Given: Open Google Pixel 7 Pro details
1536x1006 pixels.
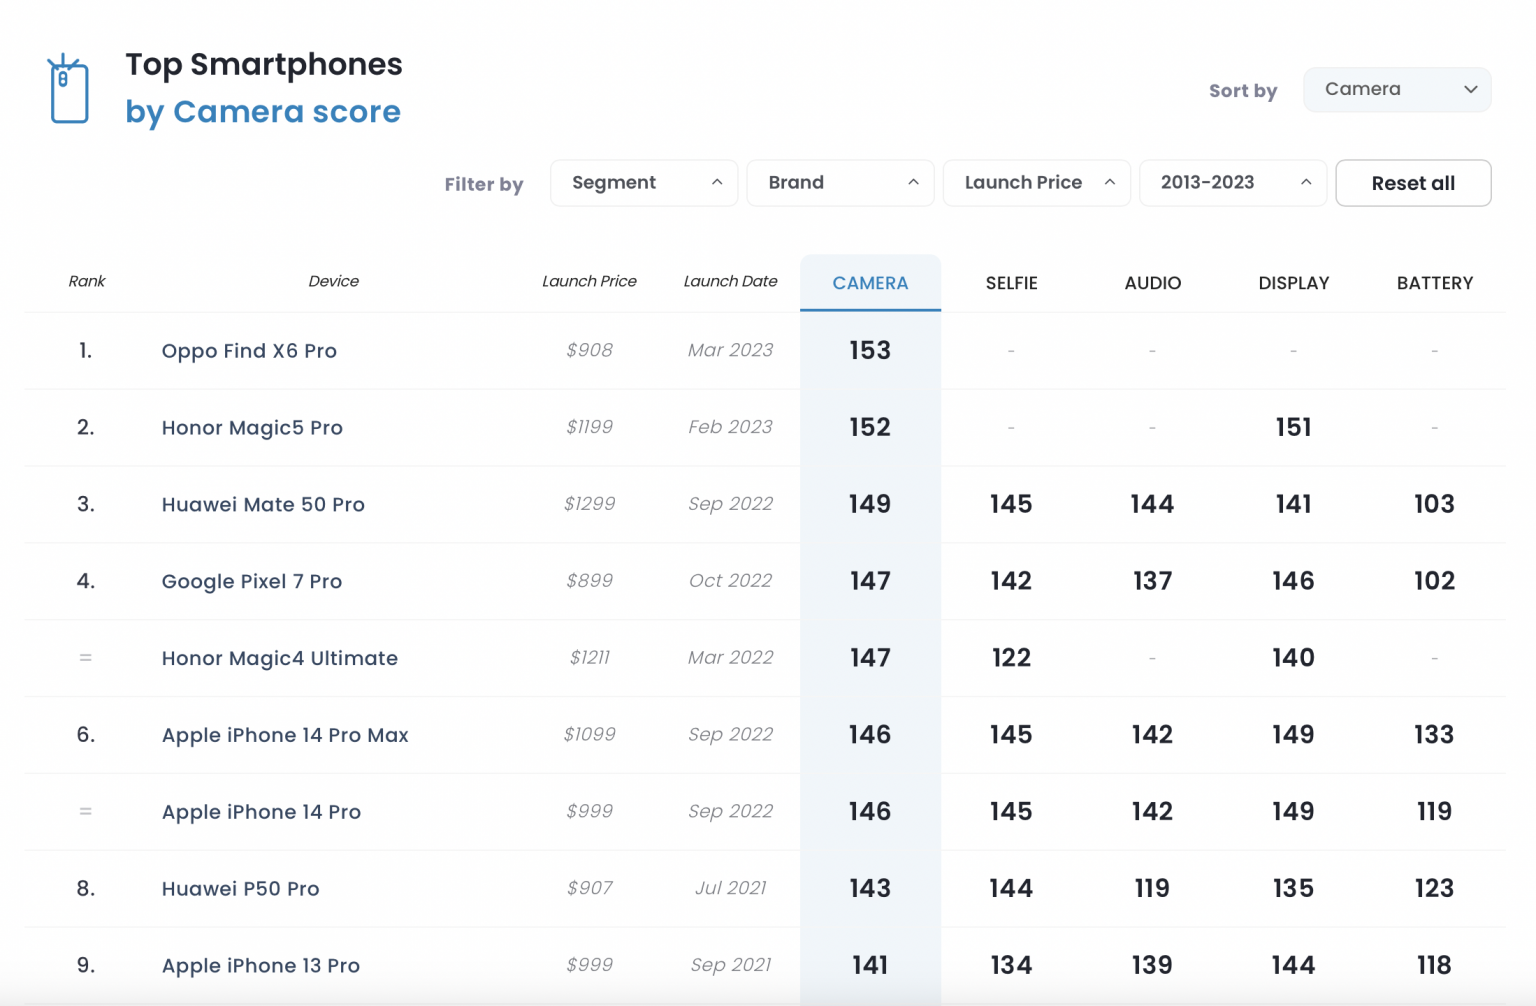Looking at the screenshot, I should (x=252, y=581).
